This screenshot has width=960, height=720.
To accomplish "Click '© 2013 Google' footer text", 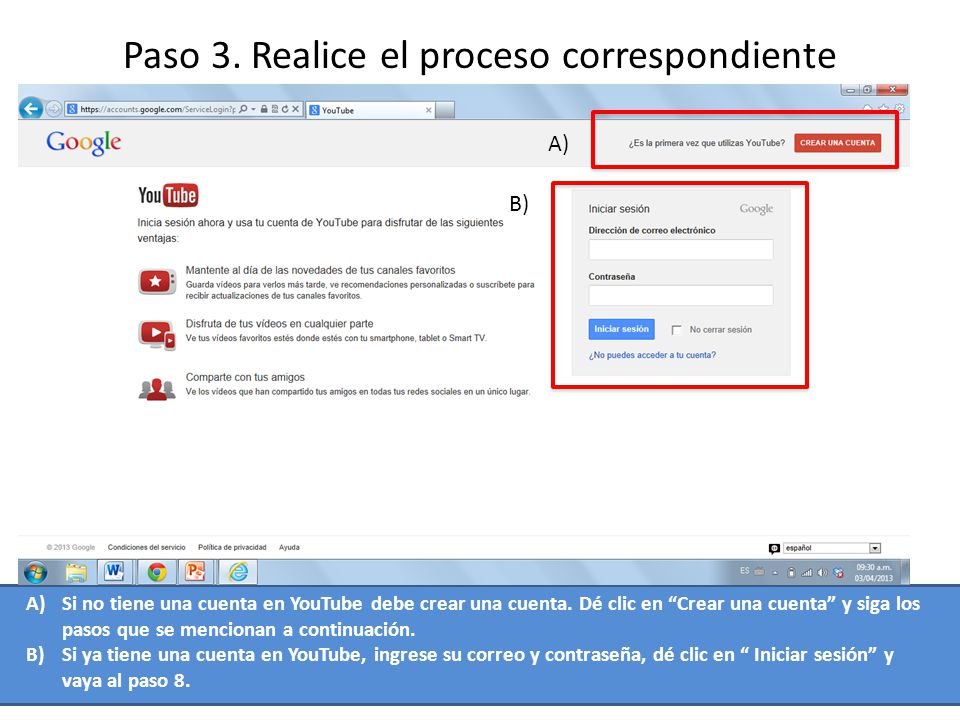I will pos(70,547).
